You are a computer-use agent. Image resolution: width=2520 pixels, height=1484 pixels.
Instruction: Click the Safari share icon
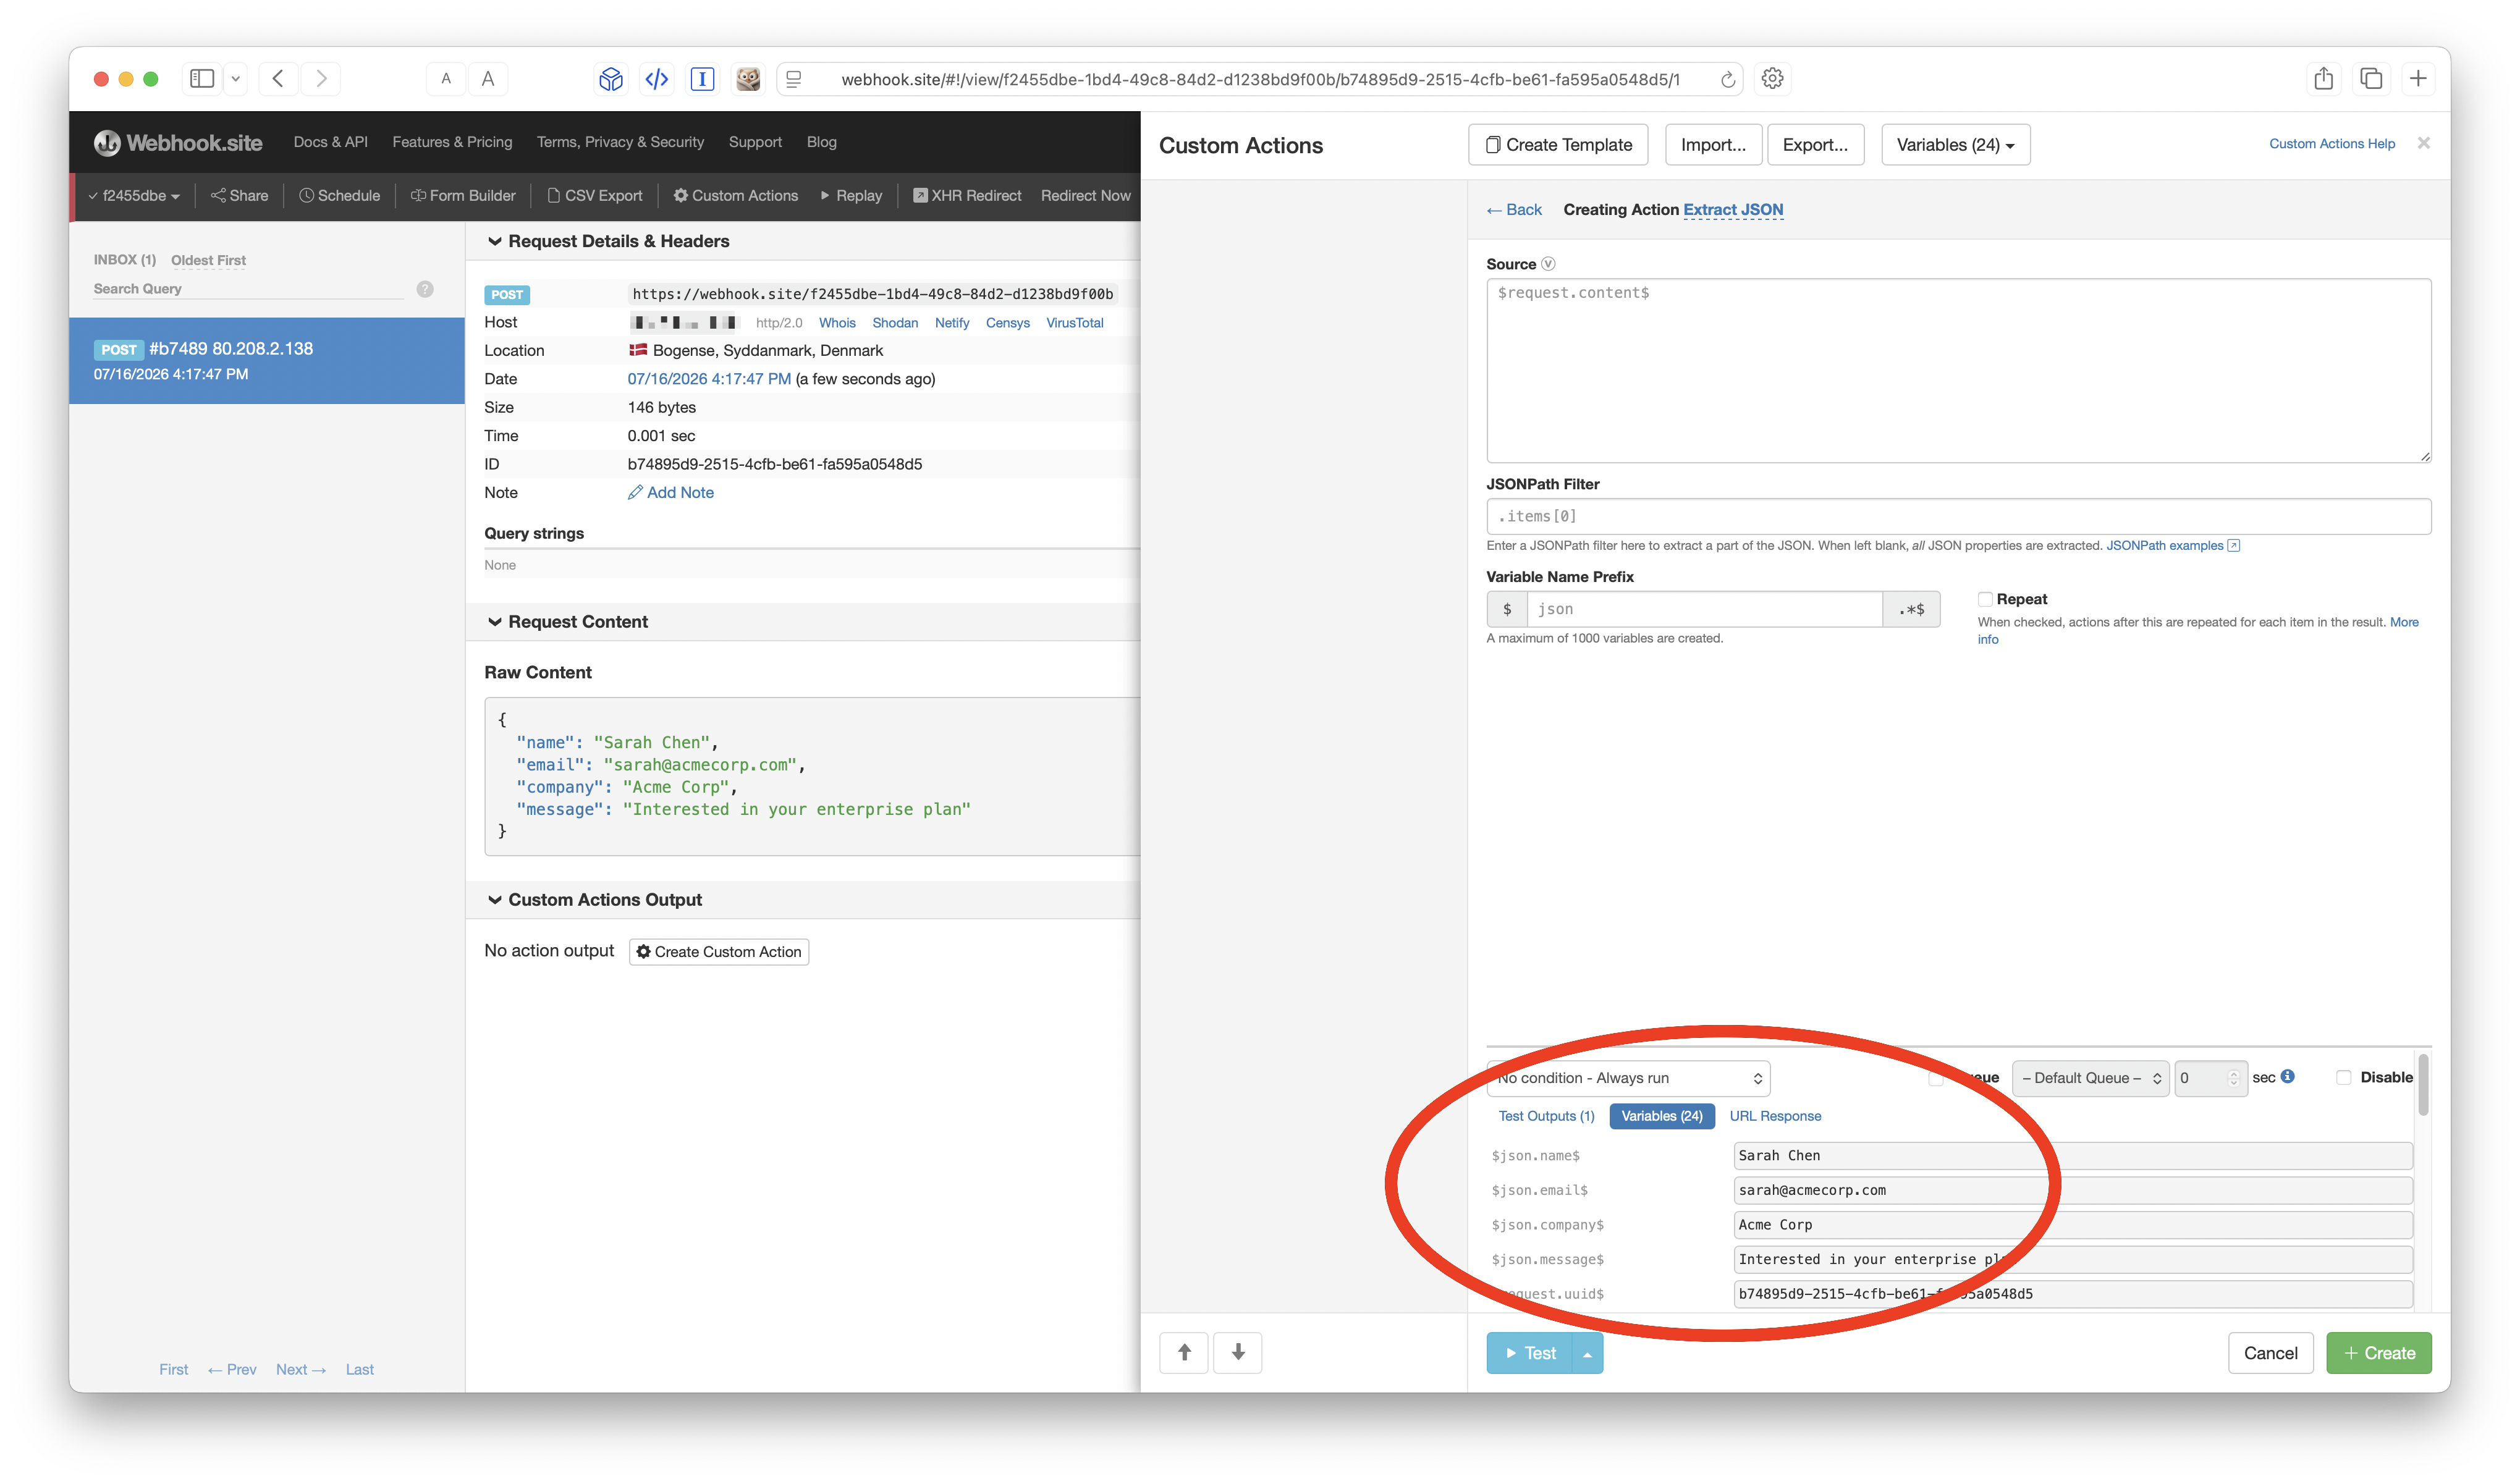tap(2324, 78)
